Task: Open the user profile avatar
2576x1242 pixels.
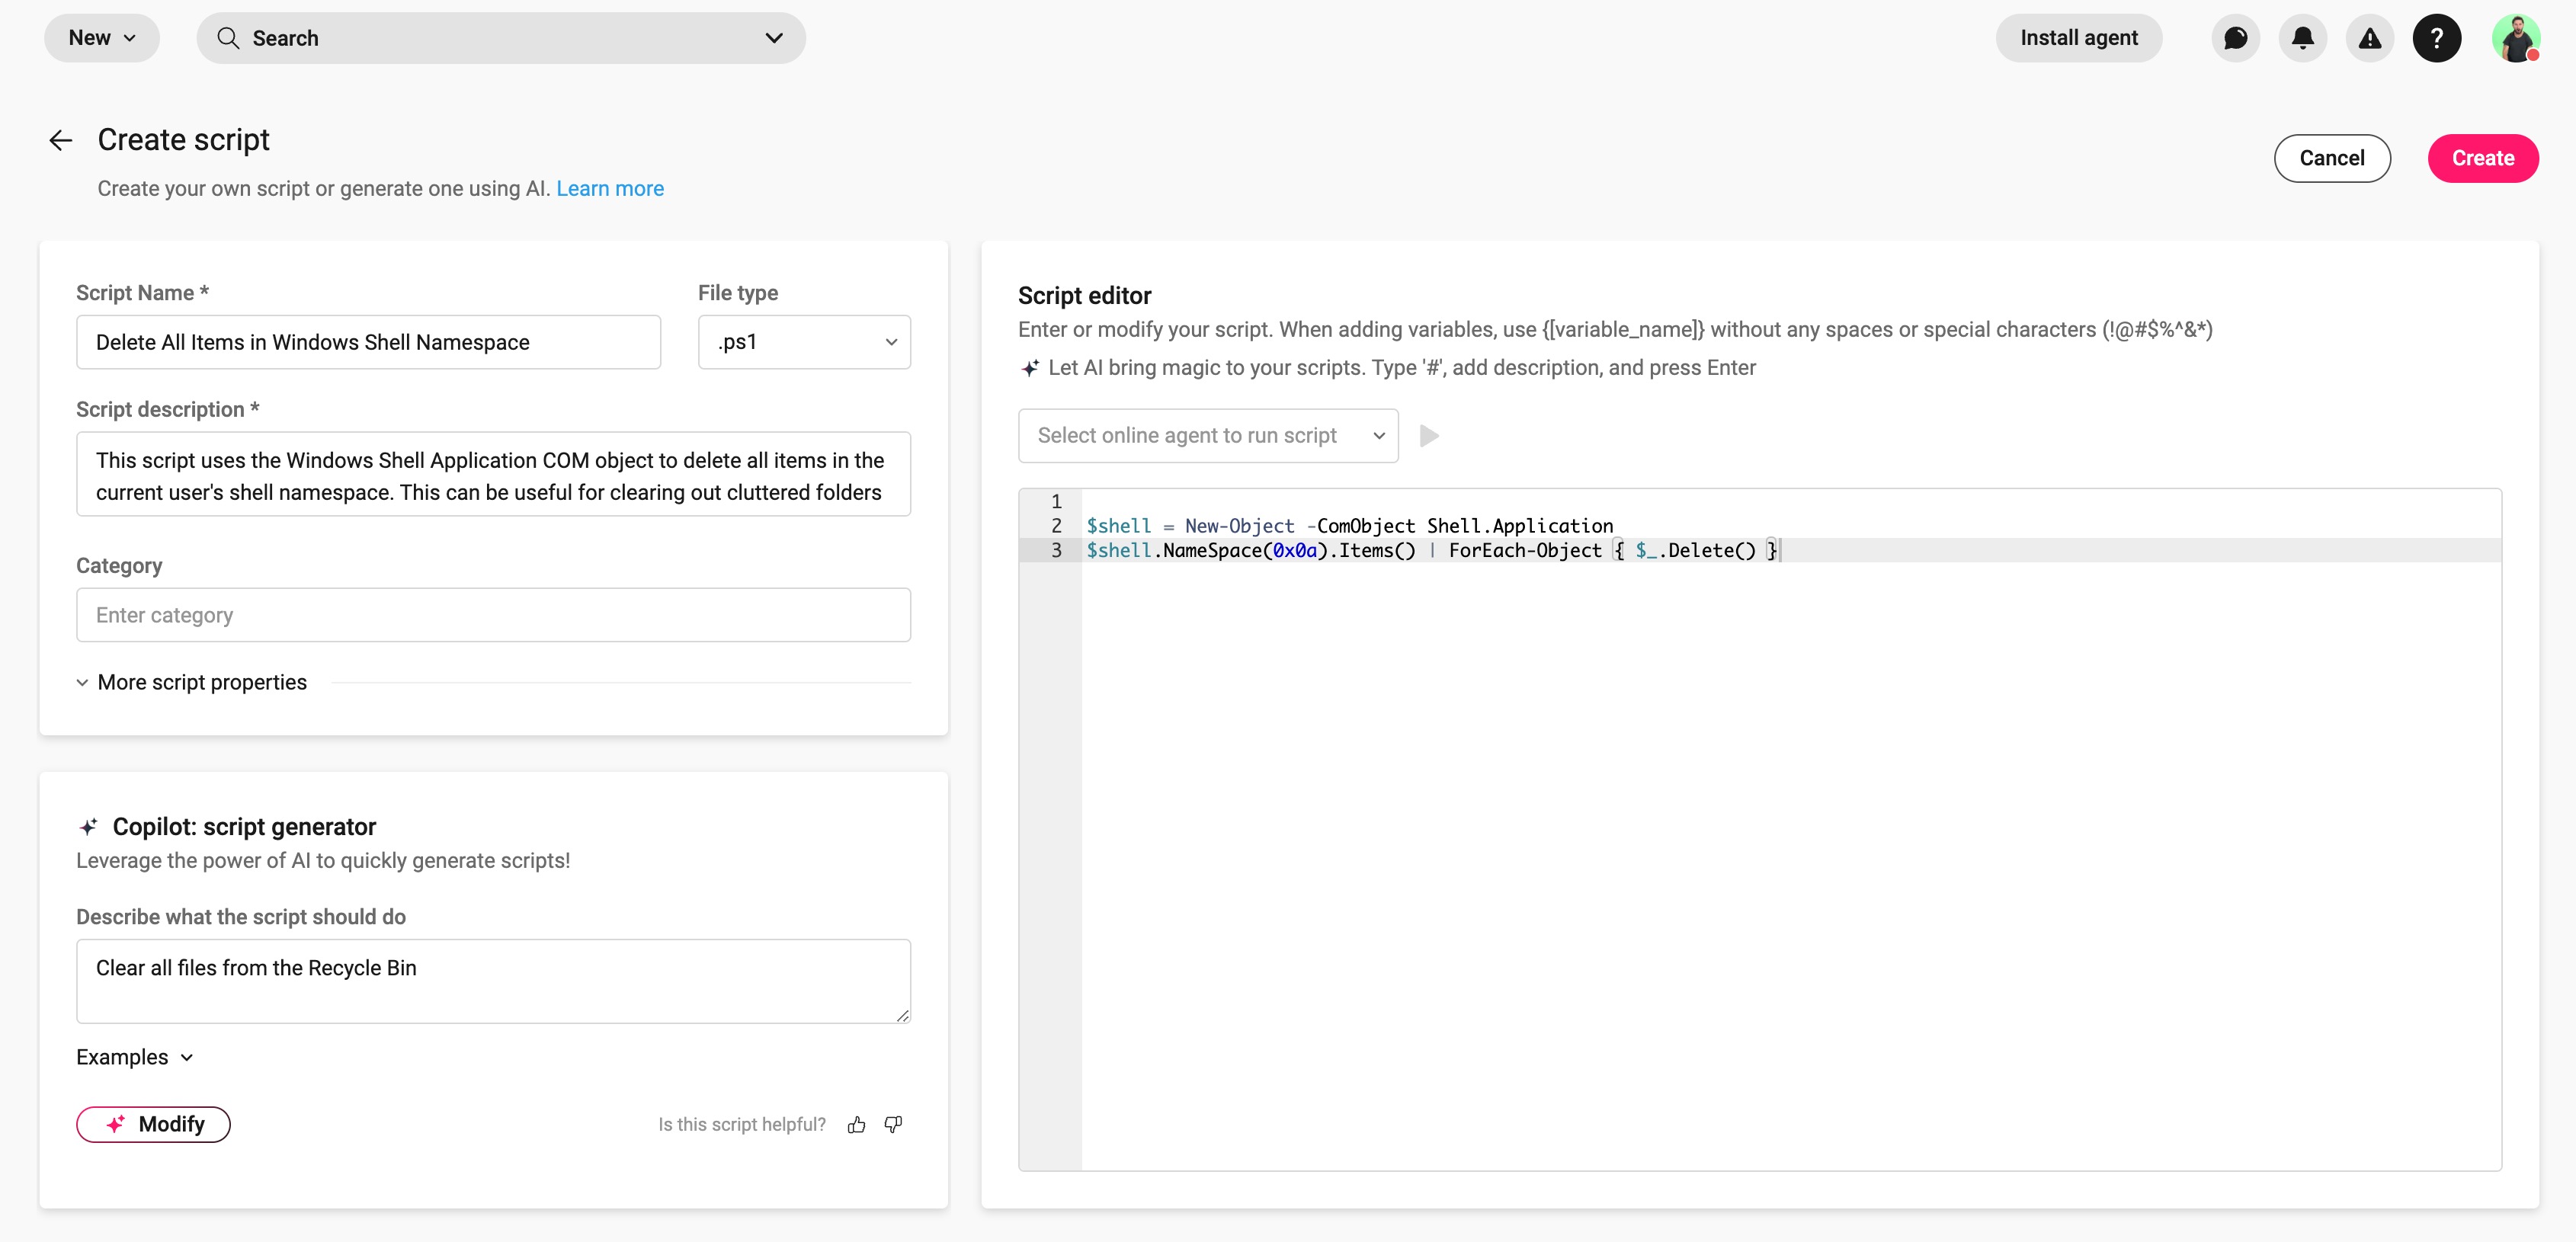Action: (2515, 38)
